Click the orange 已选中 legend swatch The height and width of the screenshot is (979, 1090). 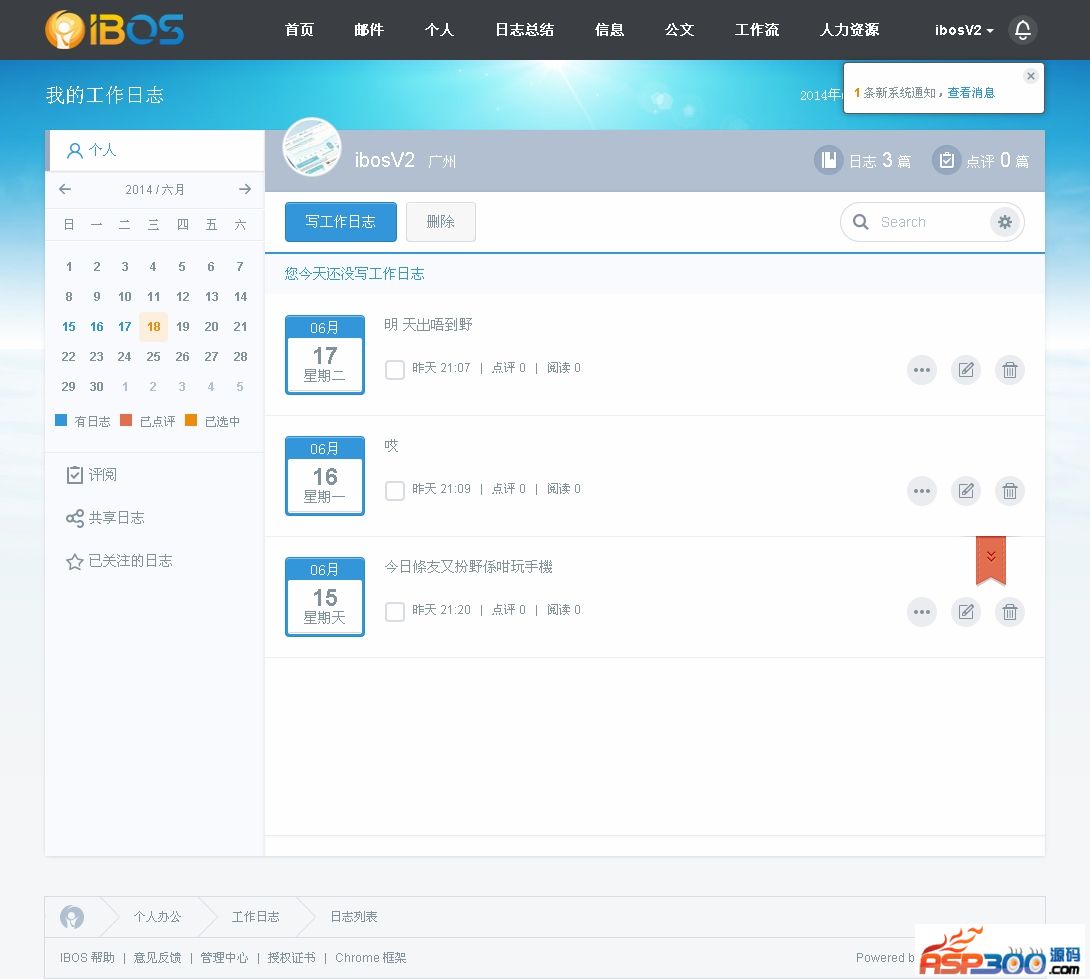click(190, 420)
